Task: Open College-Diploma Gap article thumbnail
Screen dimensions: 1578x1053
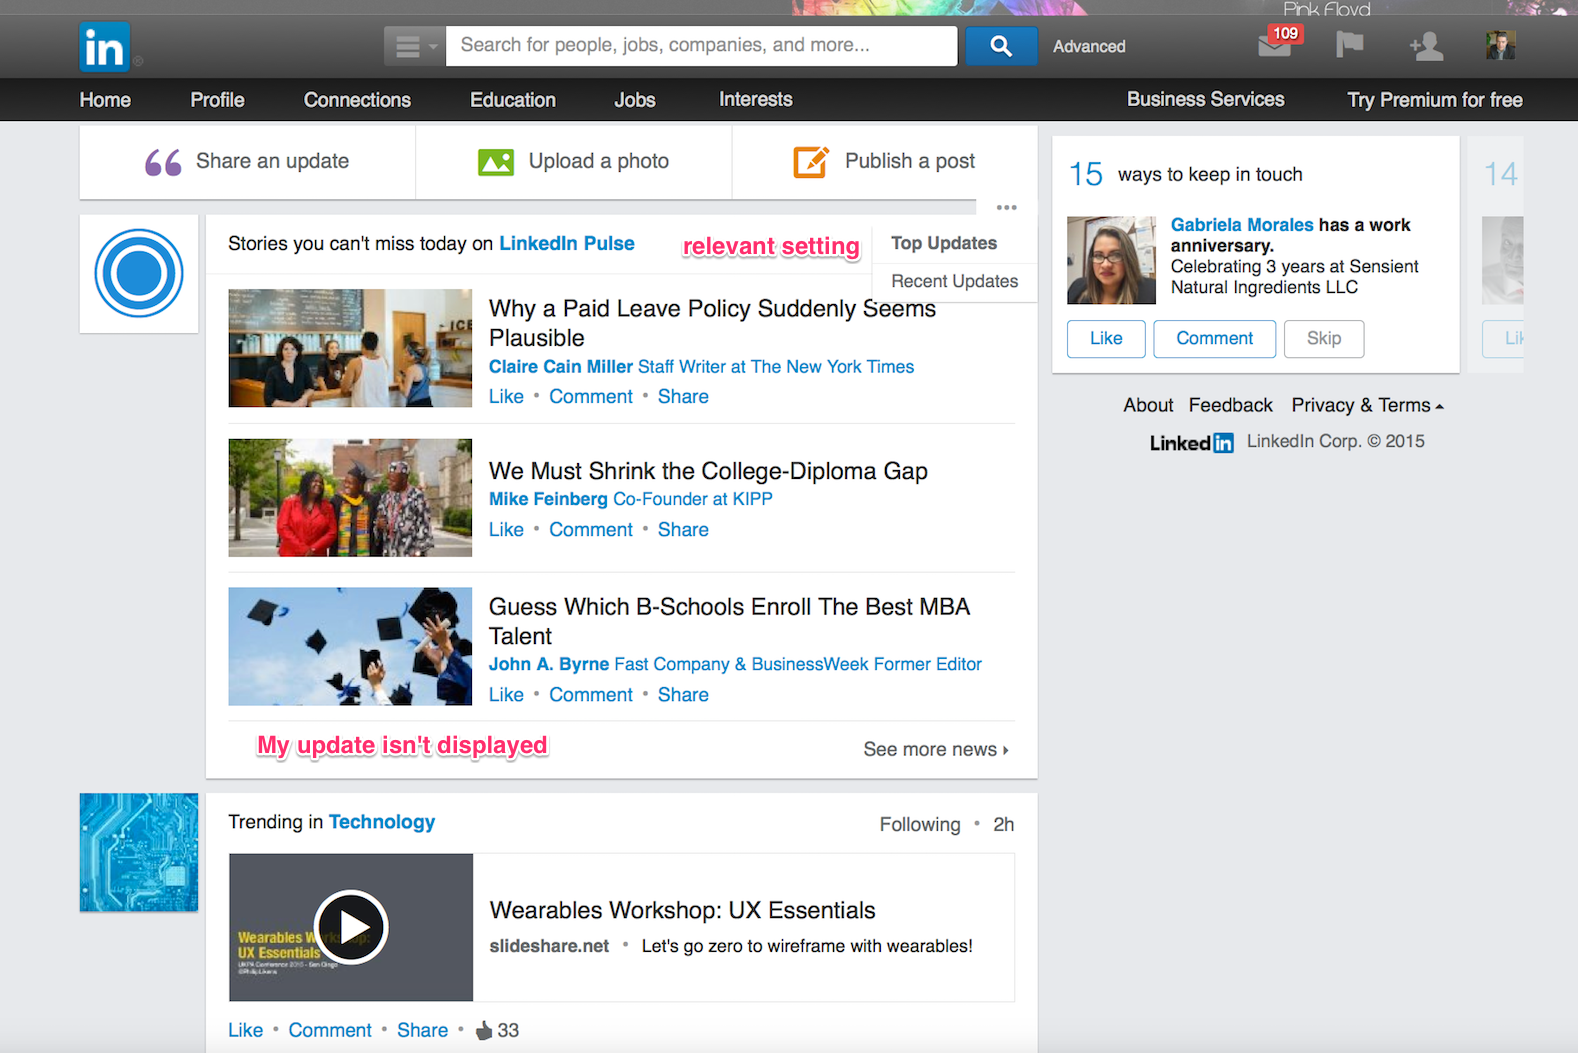Action: [x=350, y=497]
